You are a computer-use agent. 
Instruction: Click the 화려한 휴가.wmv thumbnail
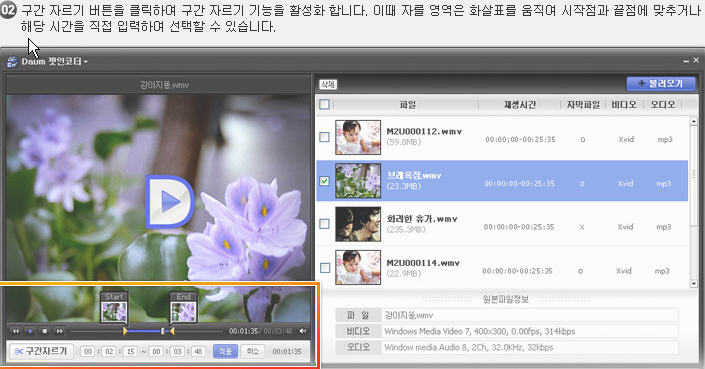[358, 224]
